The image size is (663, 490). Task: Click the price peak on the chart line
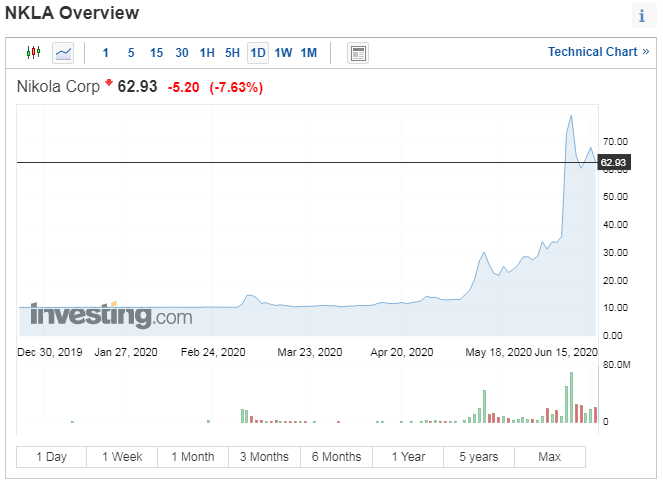point(571,115)
